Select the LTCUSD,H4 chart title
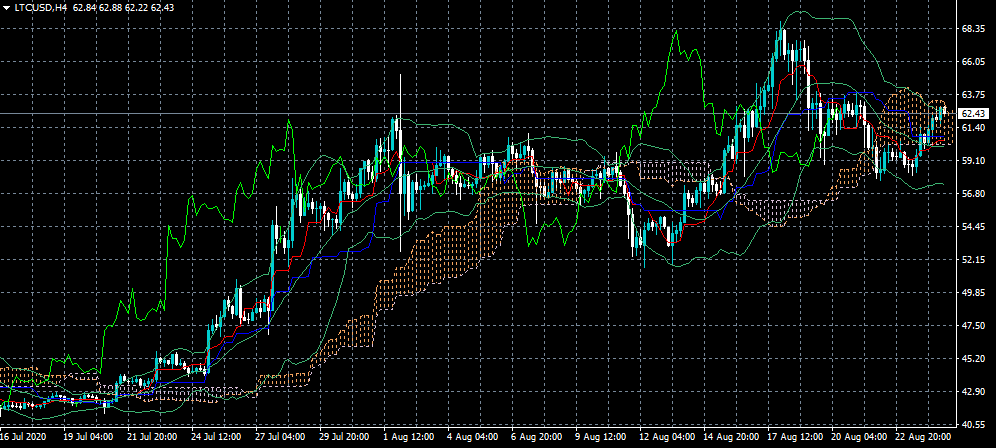This screenshot has height=448, width=996. 40,8
